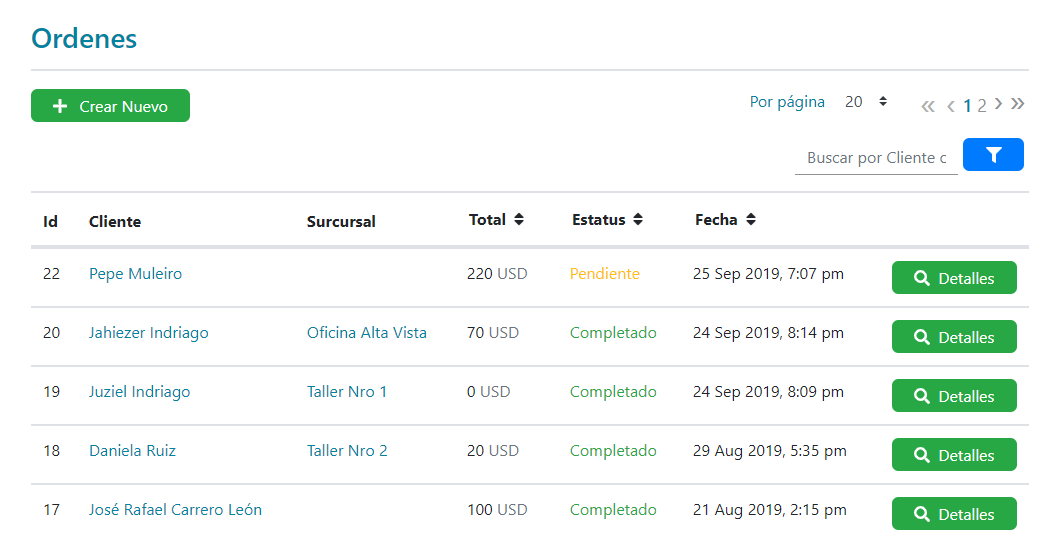Go to the next page chevron

coord(999,104)
